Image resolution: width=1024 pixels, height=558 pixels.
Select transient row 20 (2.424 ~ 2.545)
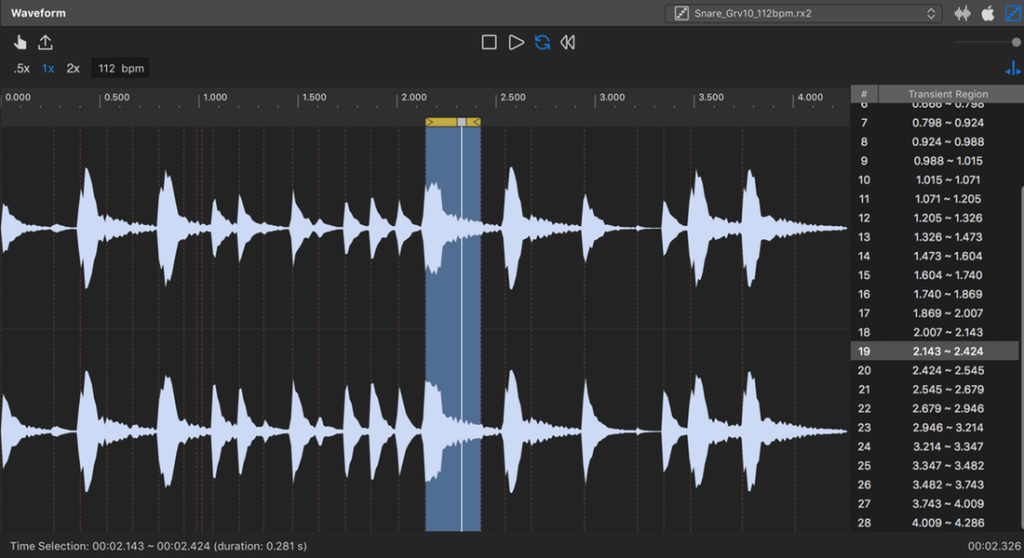[x=935, y=370]
